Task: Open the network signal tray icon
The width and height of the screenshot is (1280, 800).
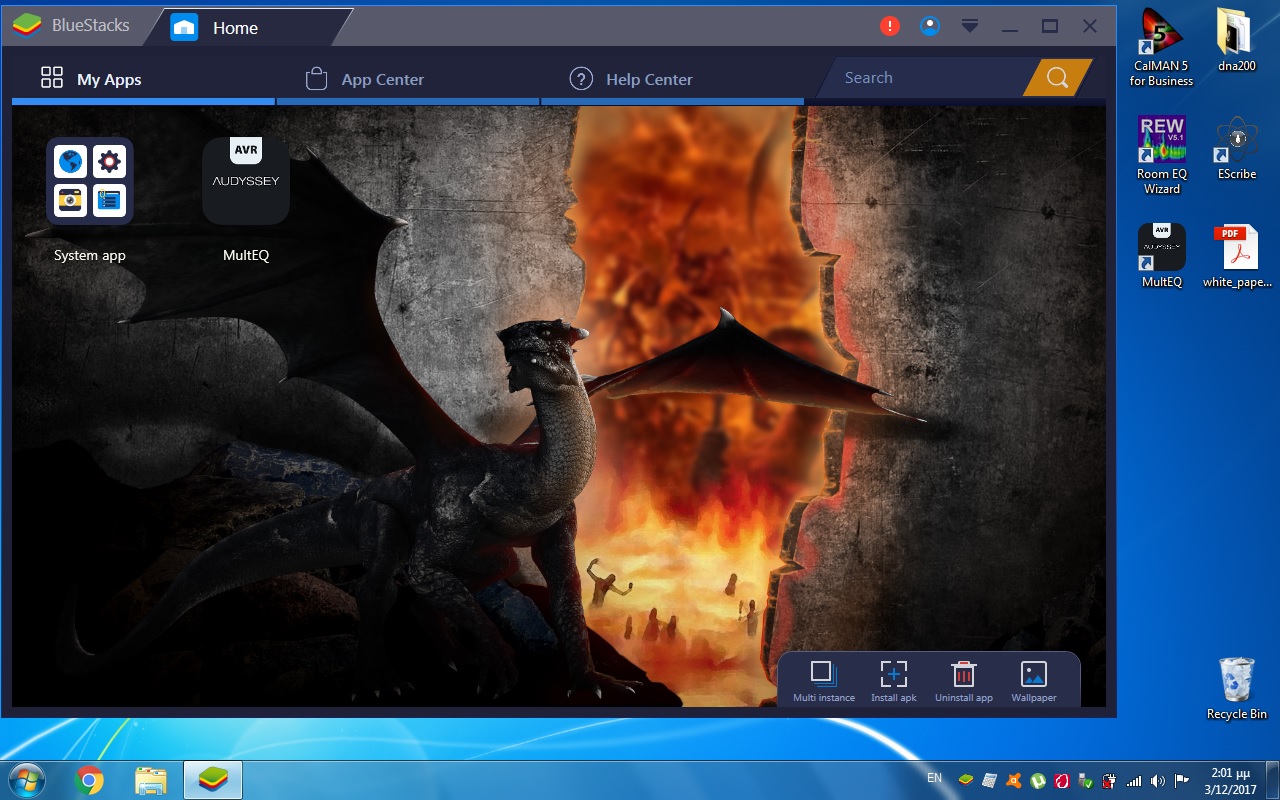Action: (1133, 780)
